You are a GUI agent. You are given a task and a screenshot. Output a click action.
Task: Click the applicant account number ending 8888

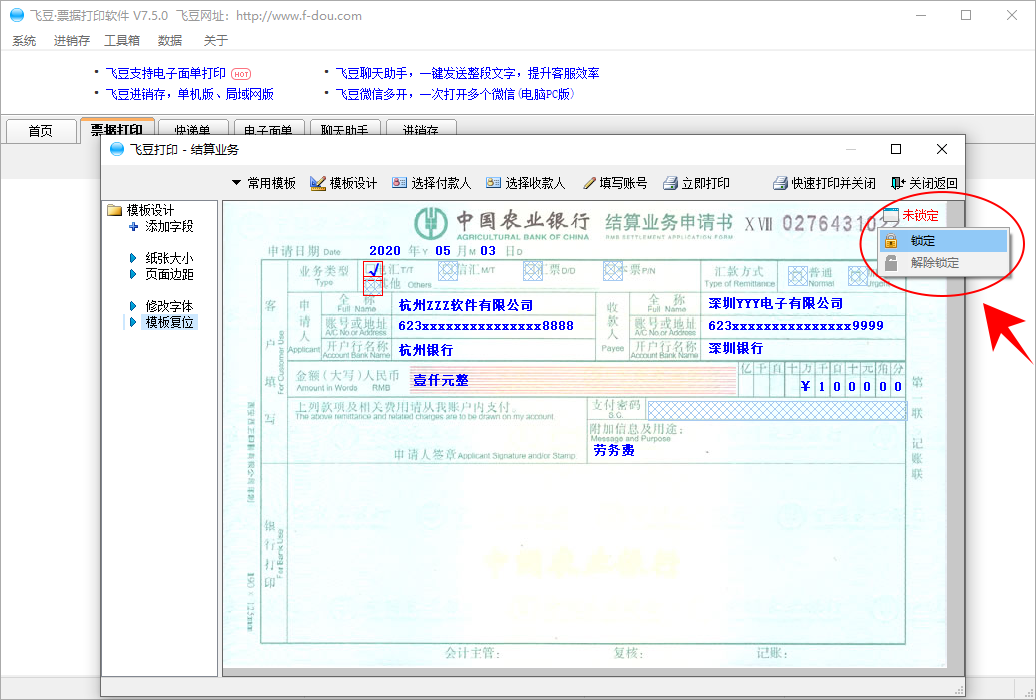pos(486,326)
